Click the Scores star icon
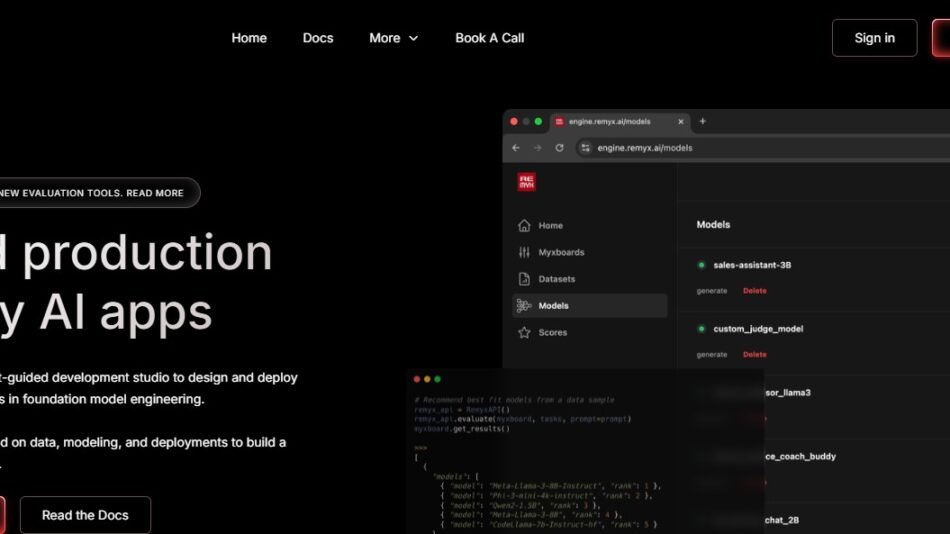The image size is (950, 534). 524,333
